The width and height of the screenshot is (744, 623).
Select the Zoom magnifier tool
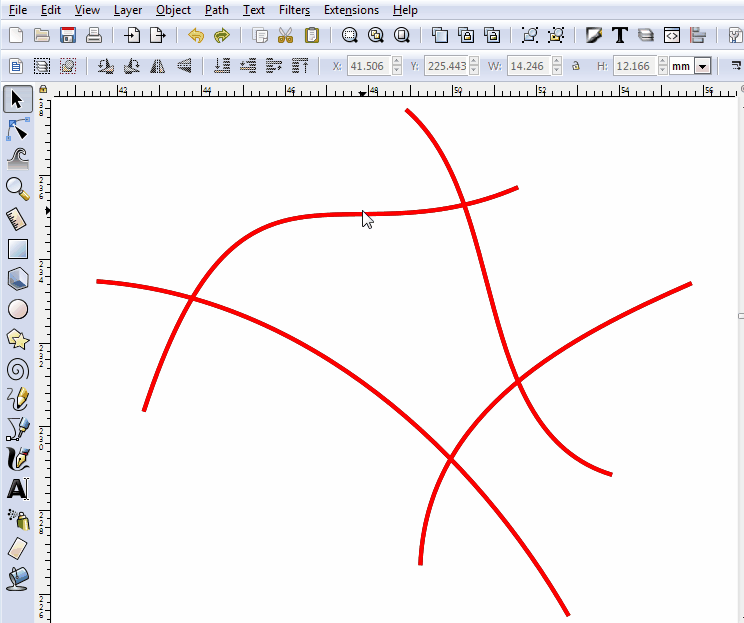tap(18, 189)
